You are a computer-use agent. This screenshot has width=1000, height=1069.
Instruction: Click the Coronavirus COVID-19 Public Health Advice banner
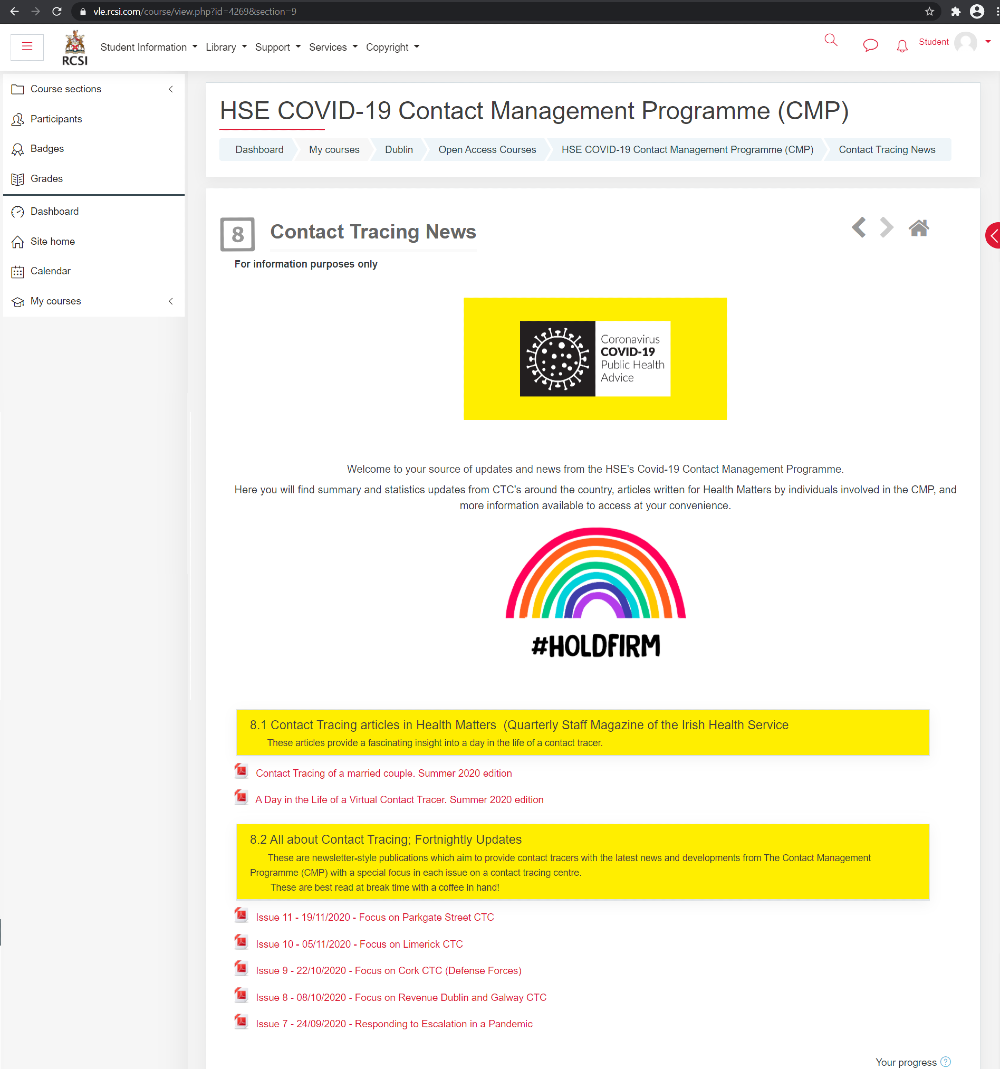(x=595, y=359)
